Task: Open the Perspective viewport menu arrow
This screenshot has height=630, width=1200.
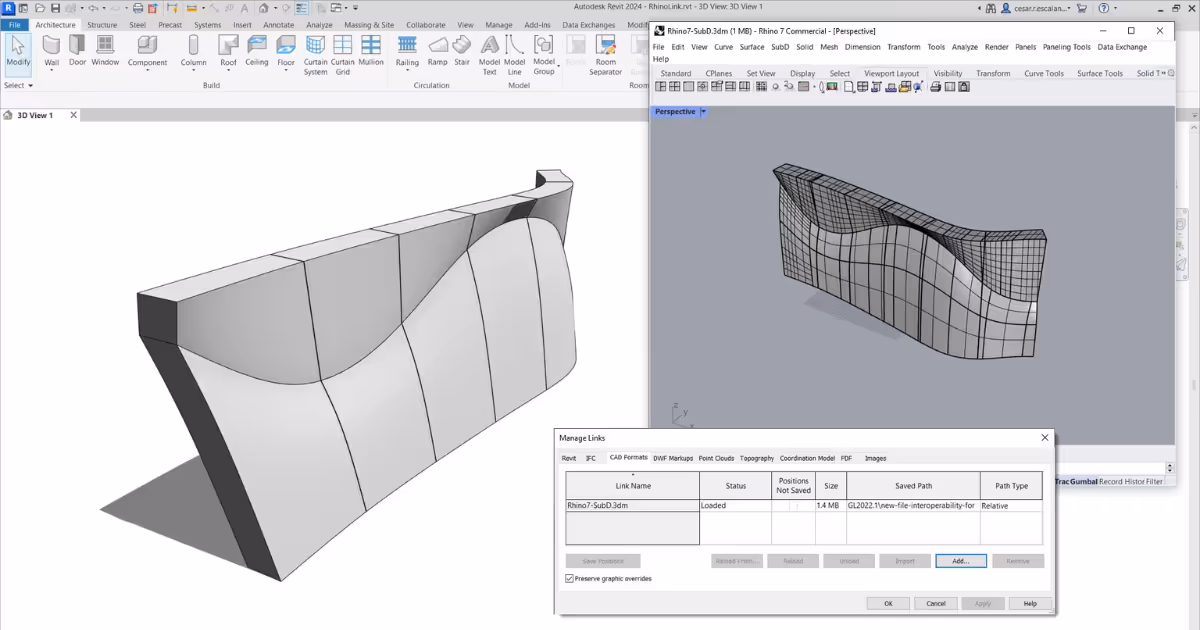Action: 704,112
